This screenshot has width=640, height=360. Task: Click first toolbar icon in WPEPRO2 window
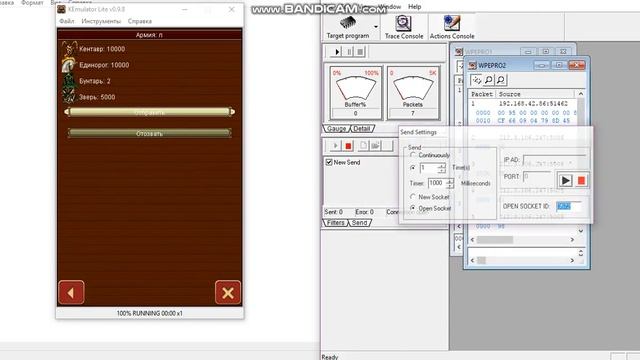476,80
